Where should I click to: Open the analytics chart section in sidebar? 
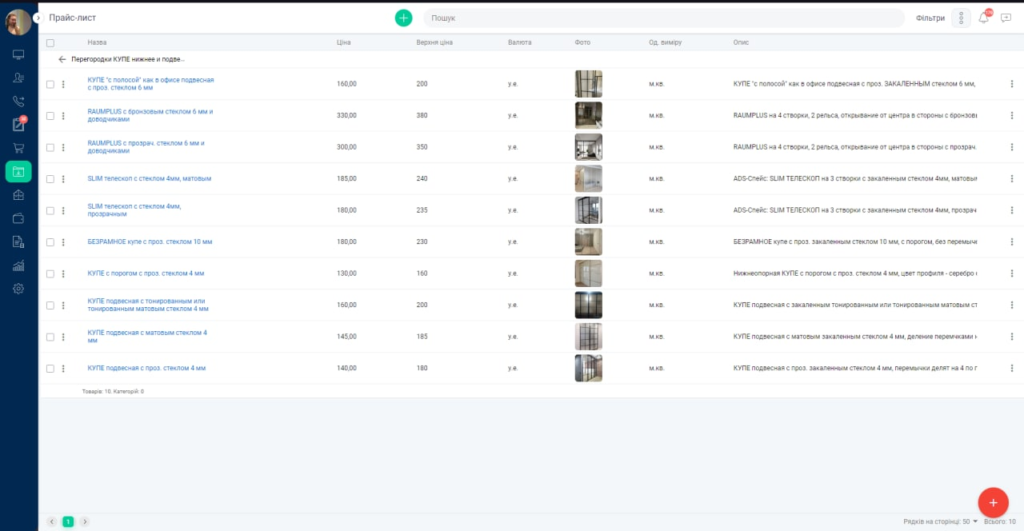(18, 265)
